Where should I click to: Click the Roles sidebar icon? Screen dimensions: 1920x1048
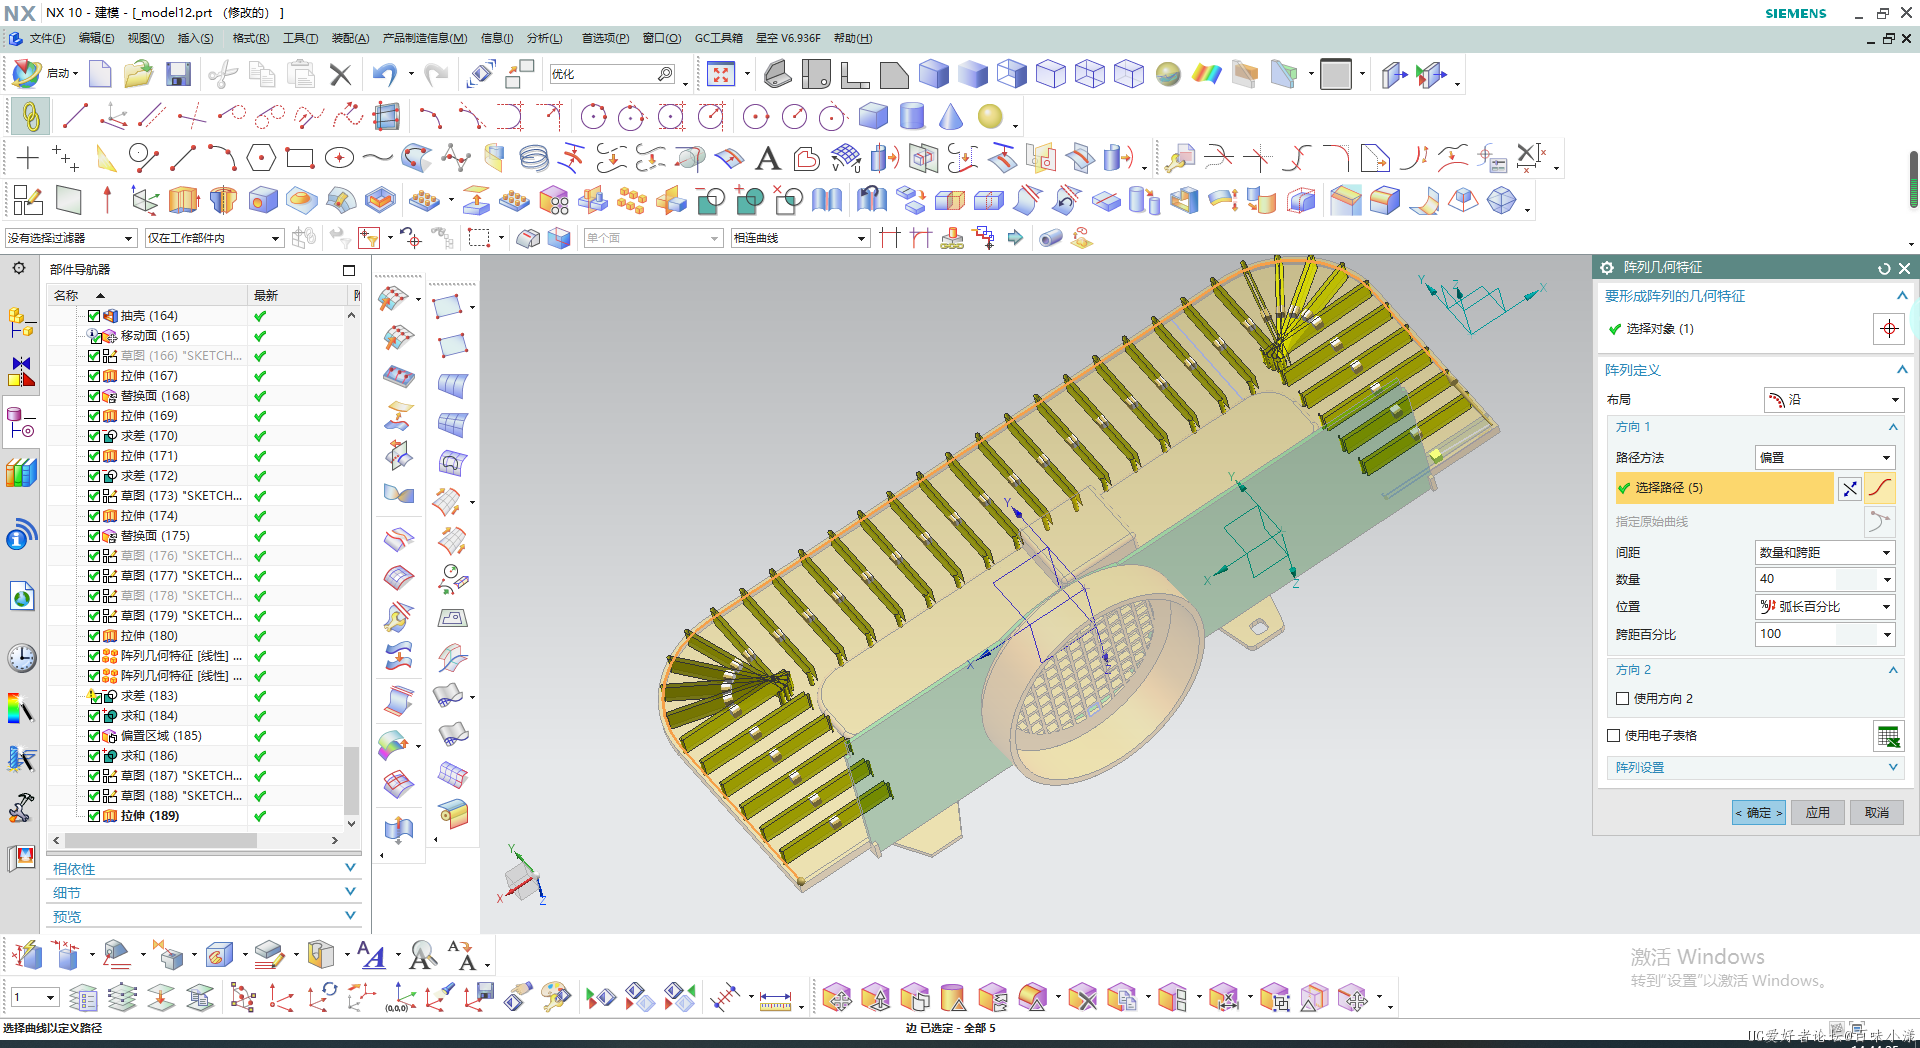coord(21,807)
